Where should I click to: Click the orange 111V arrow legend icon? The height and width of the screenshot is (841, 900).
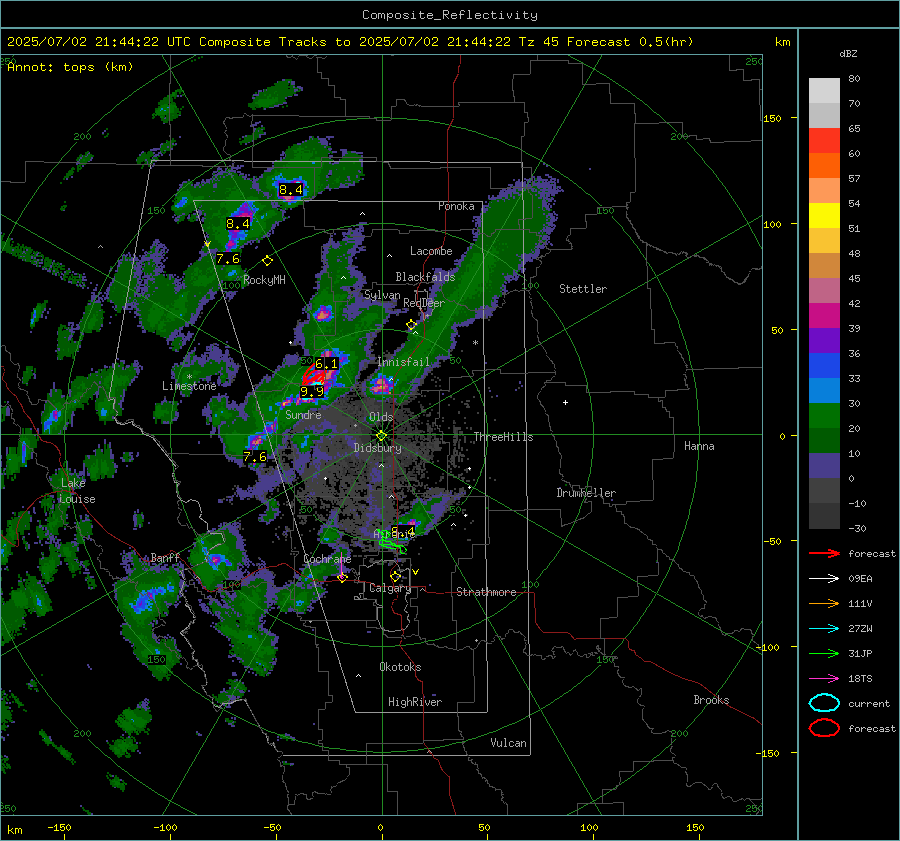(x=824, y=603)
